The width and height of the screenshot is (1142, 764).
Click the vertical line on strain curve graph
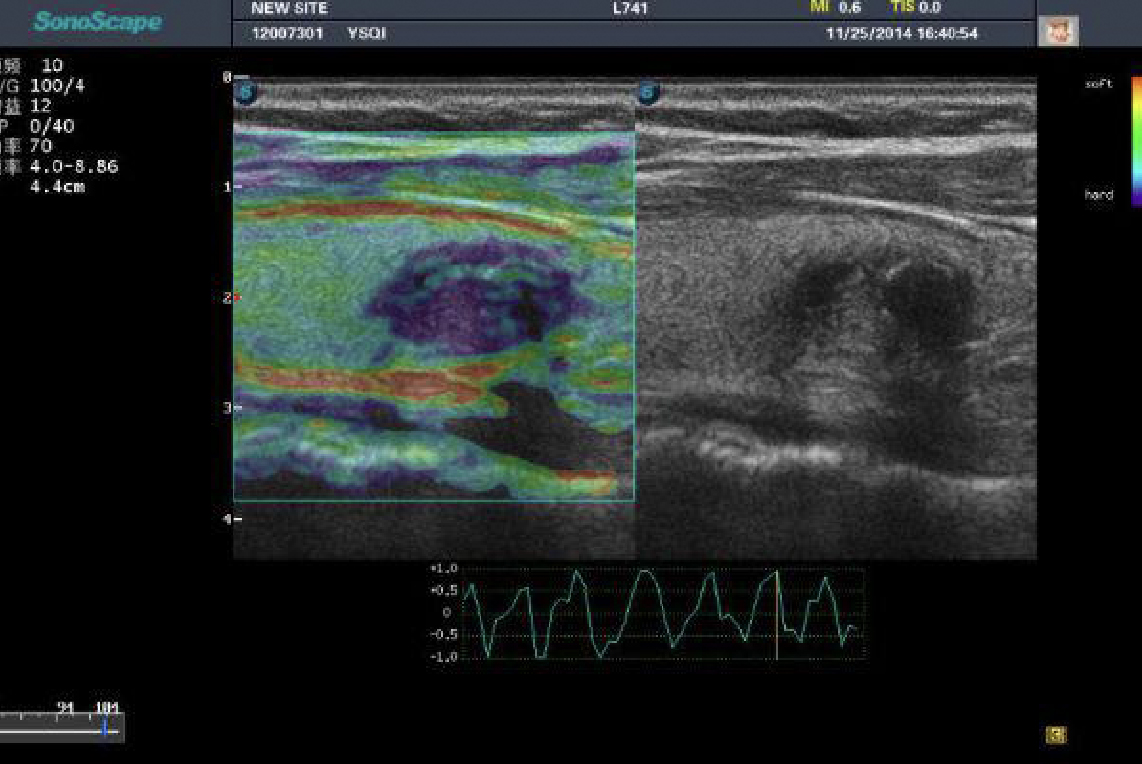[777, 613]
